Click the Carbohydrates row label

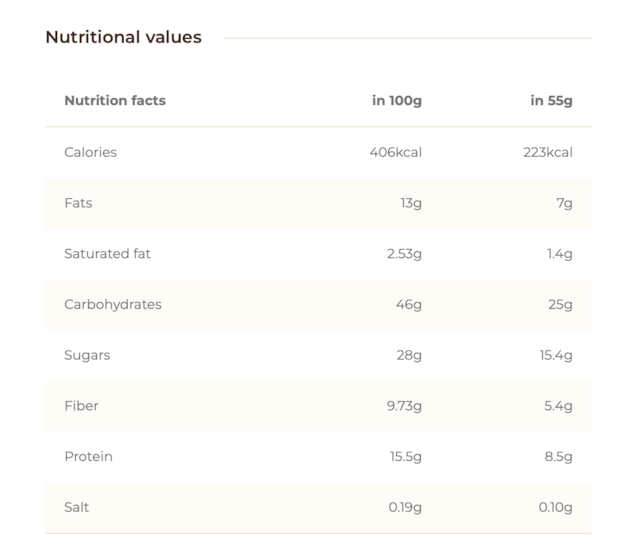[112, 304]
